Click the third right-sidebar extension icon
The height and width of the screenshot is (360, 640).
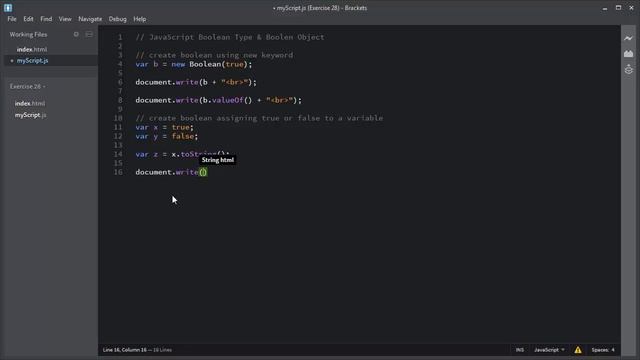(x=628, y=69)
